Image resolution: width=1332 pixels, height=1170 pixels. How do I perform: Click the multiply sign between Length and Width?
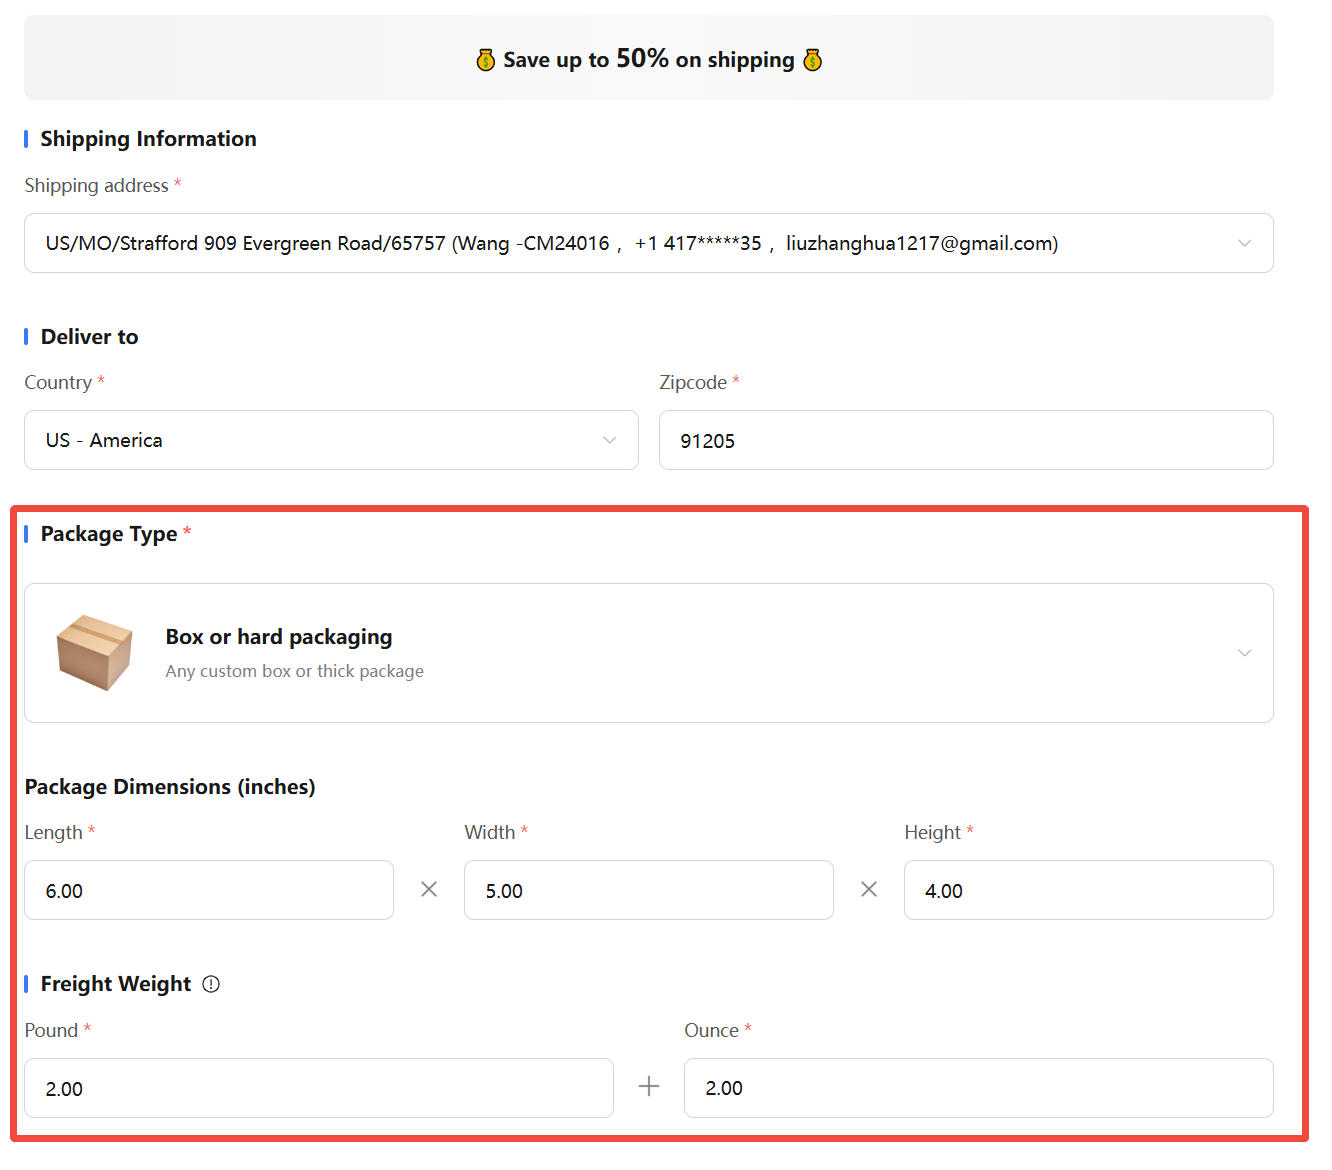click(x=429, y=889)
